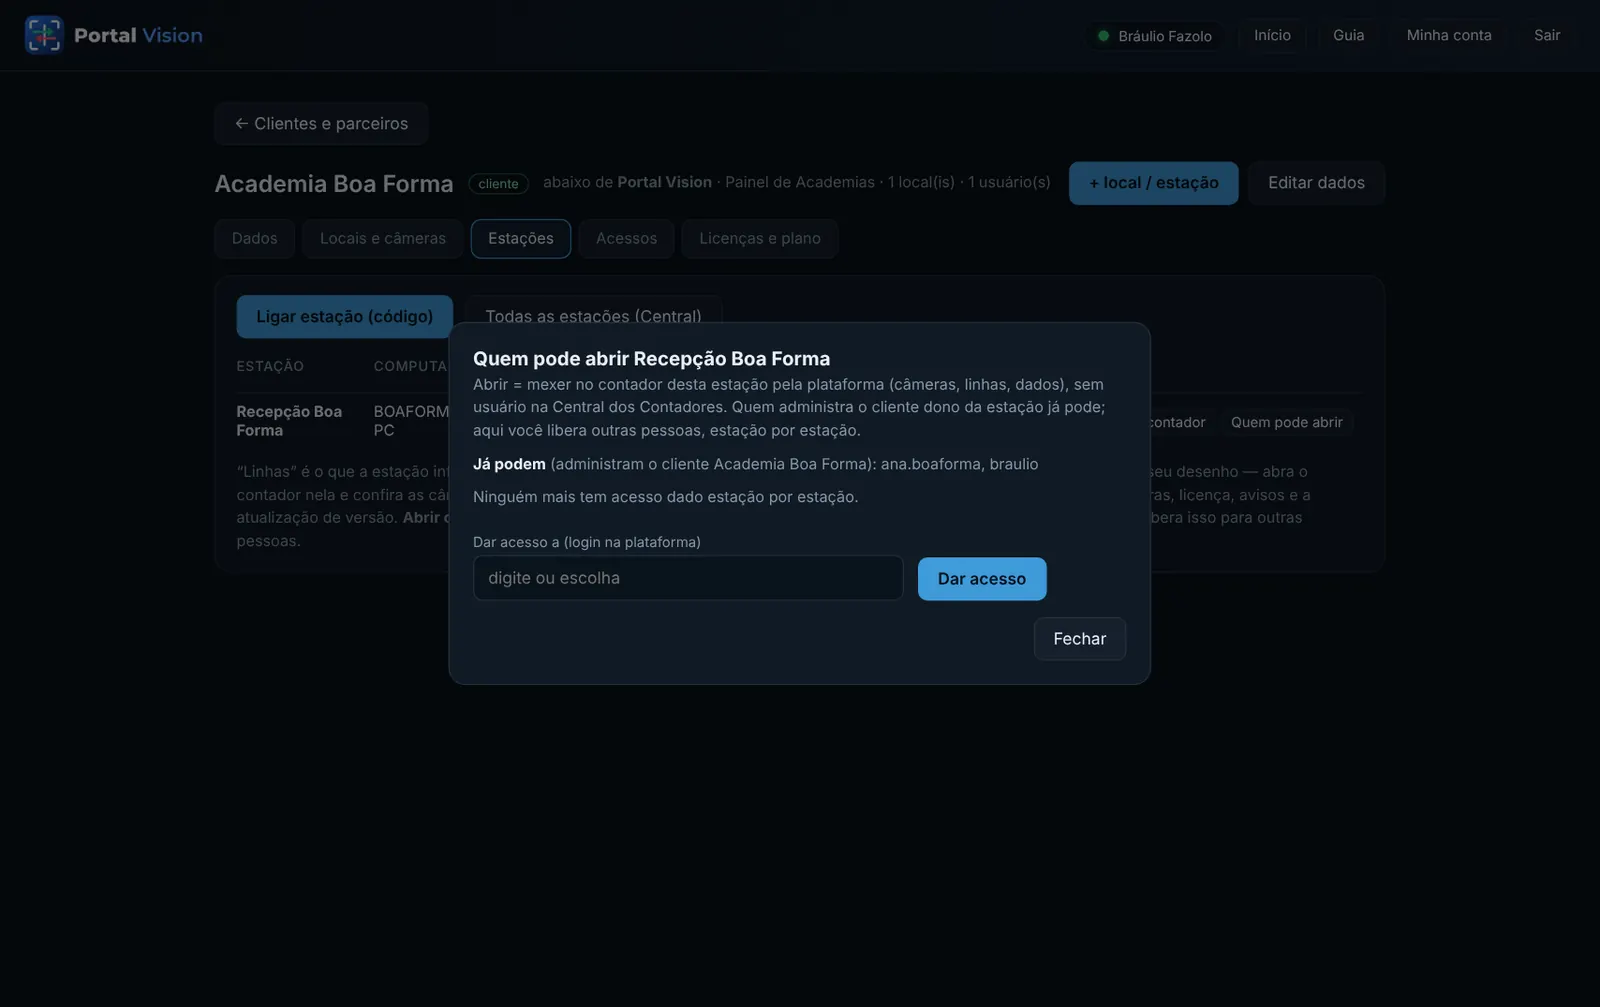Switch to the Dados tab
Viewport: 1600px width, 1007px height.
pyautogui.click(x=254, y=238)
